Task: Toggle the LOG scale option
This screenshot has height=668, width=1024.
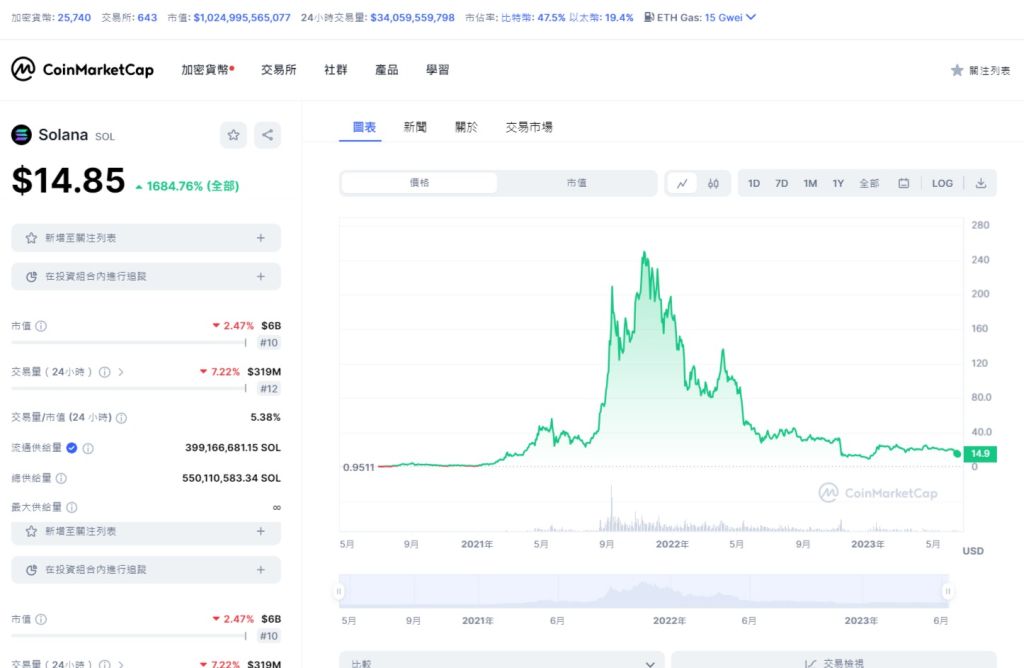Action: coord(942,183)
